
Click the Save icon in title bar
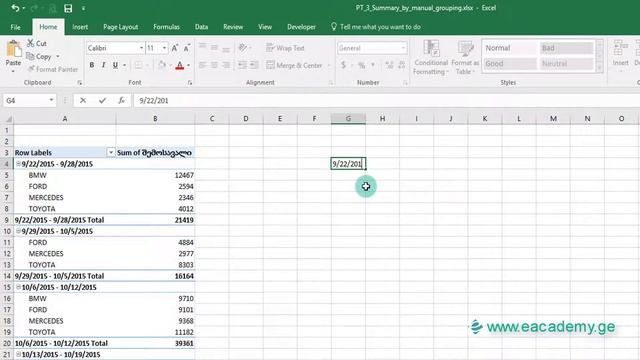click(68, 8)
